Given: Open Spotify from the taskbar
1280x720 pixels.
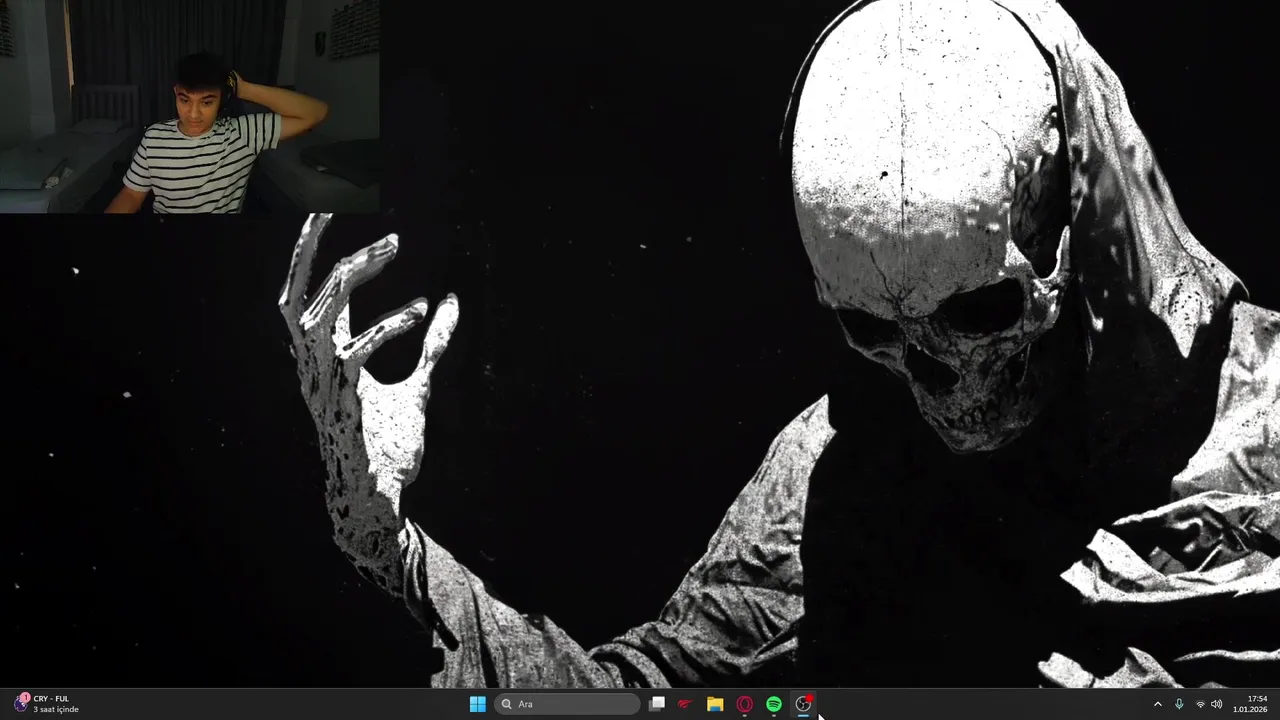Looking at the screenshot, I should click(774, 704).
